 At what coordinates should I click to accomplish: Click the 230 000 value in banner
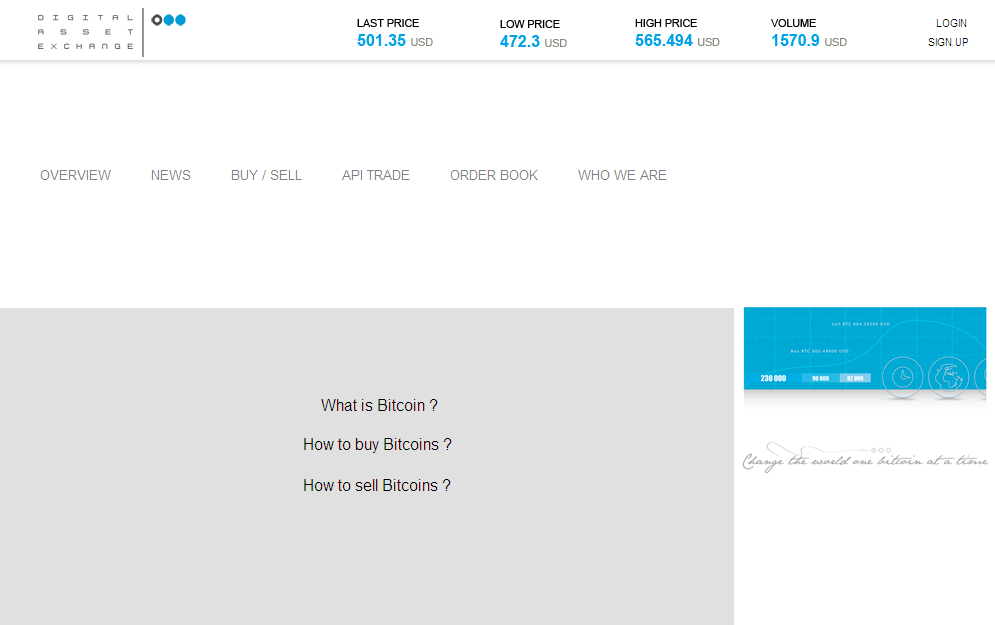[773, 378]
